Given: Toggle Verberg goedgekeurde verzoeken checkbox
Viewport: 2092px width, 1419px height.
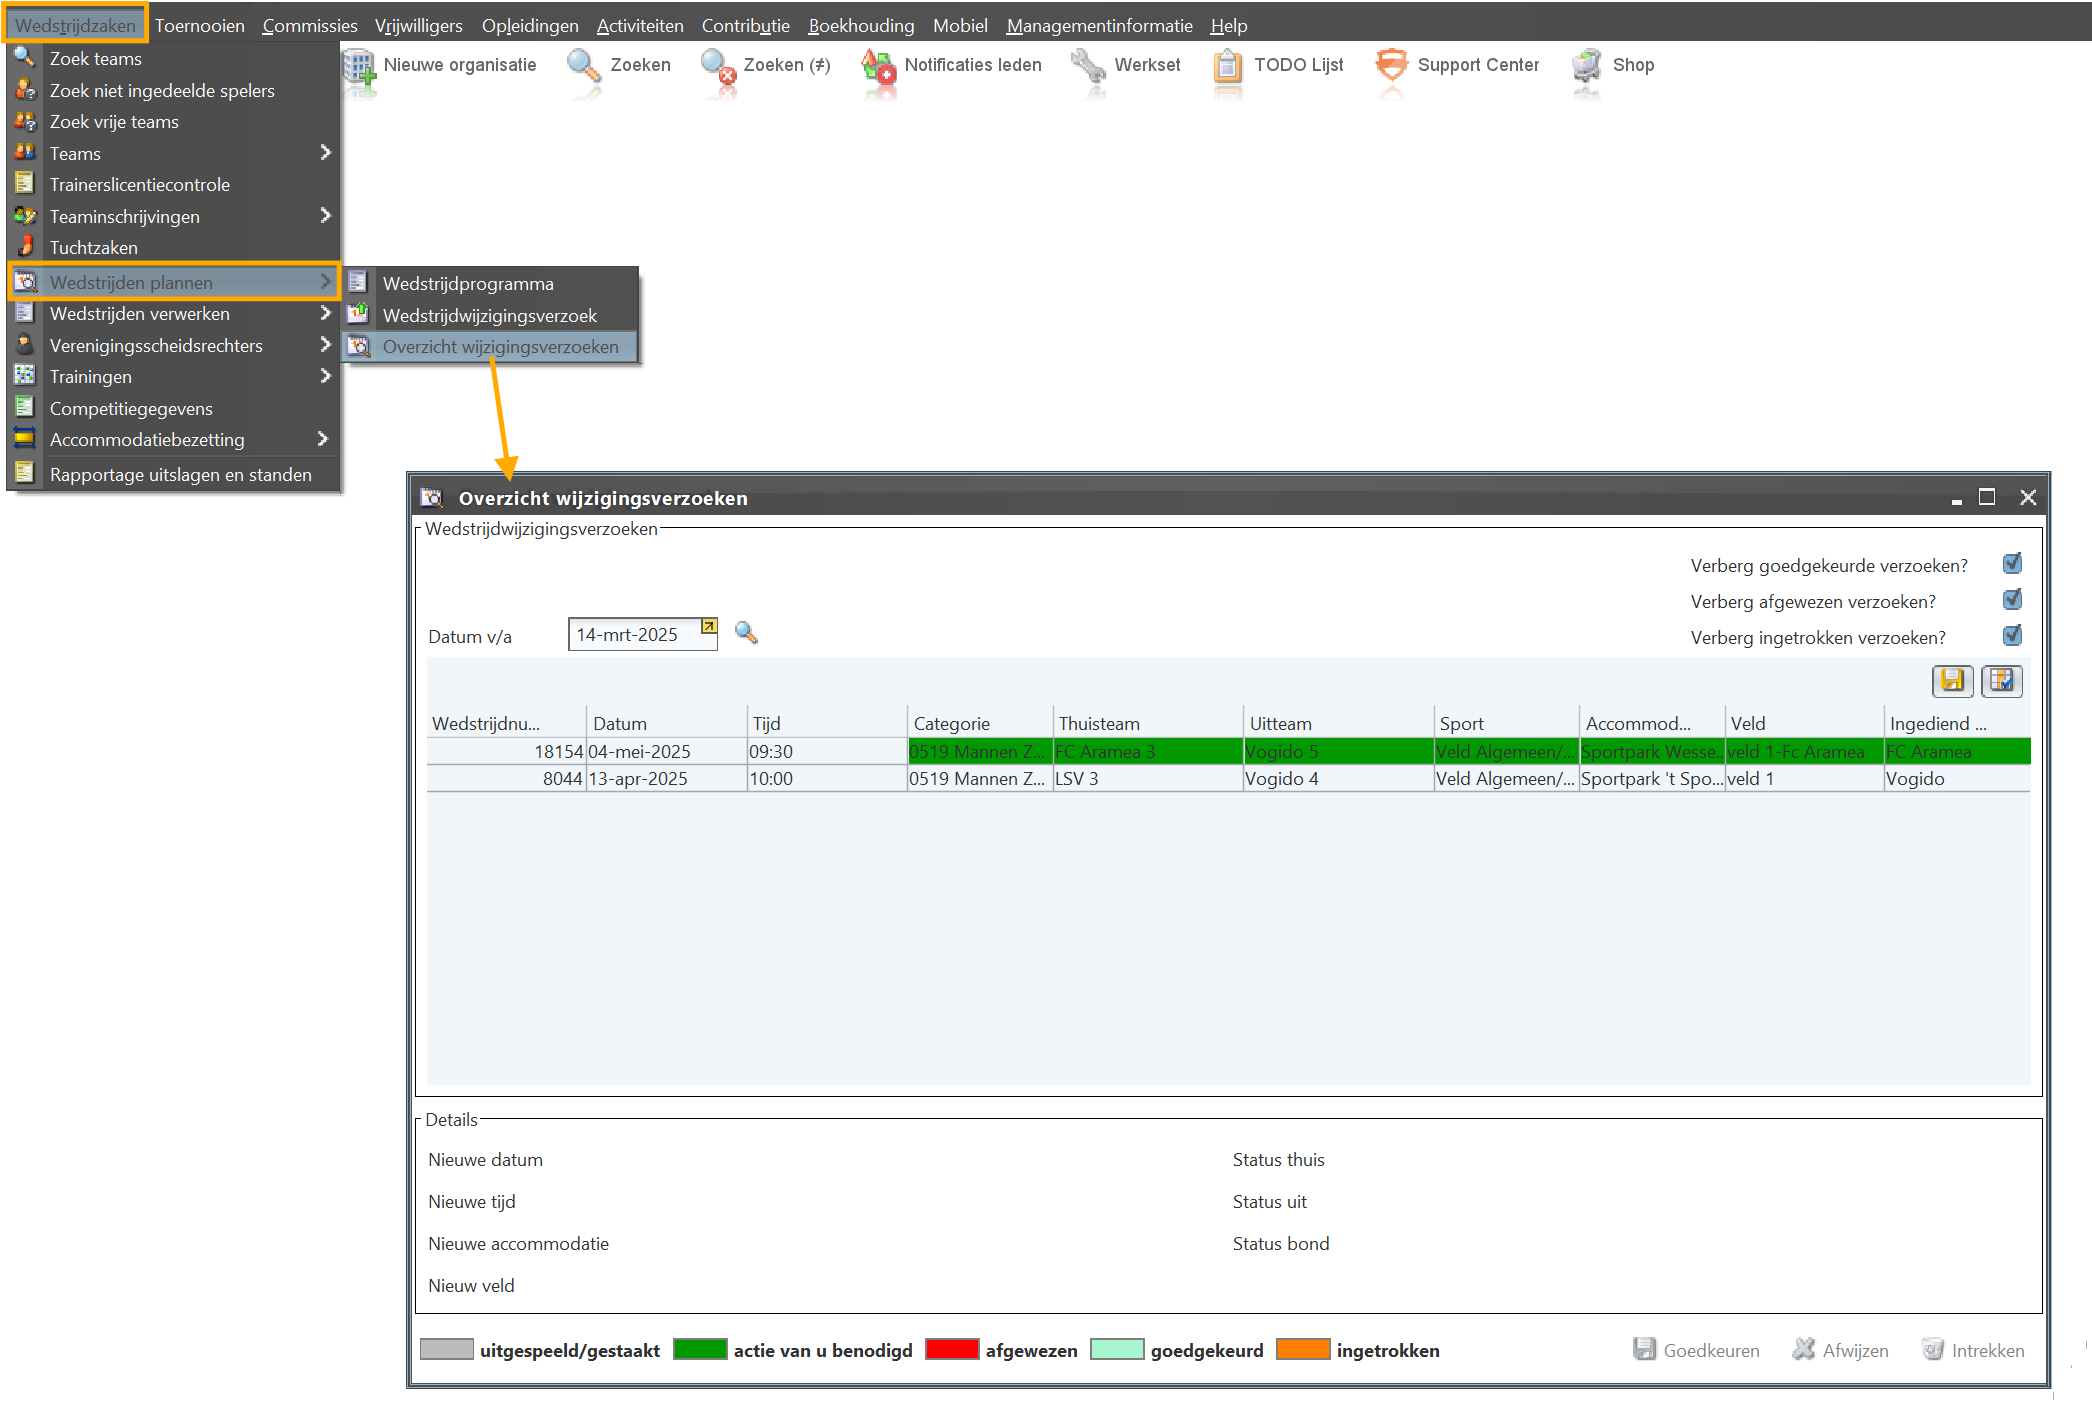Looking at the screenshot, I should [2012, 564].
